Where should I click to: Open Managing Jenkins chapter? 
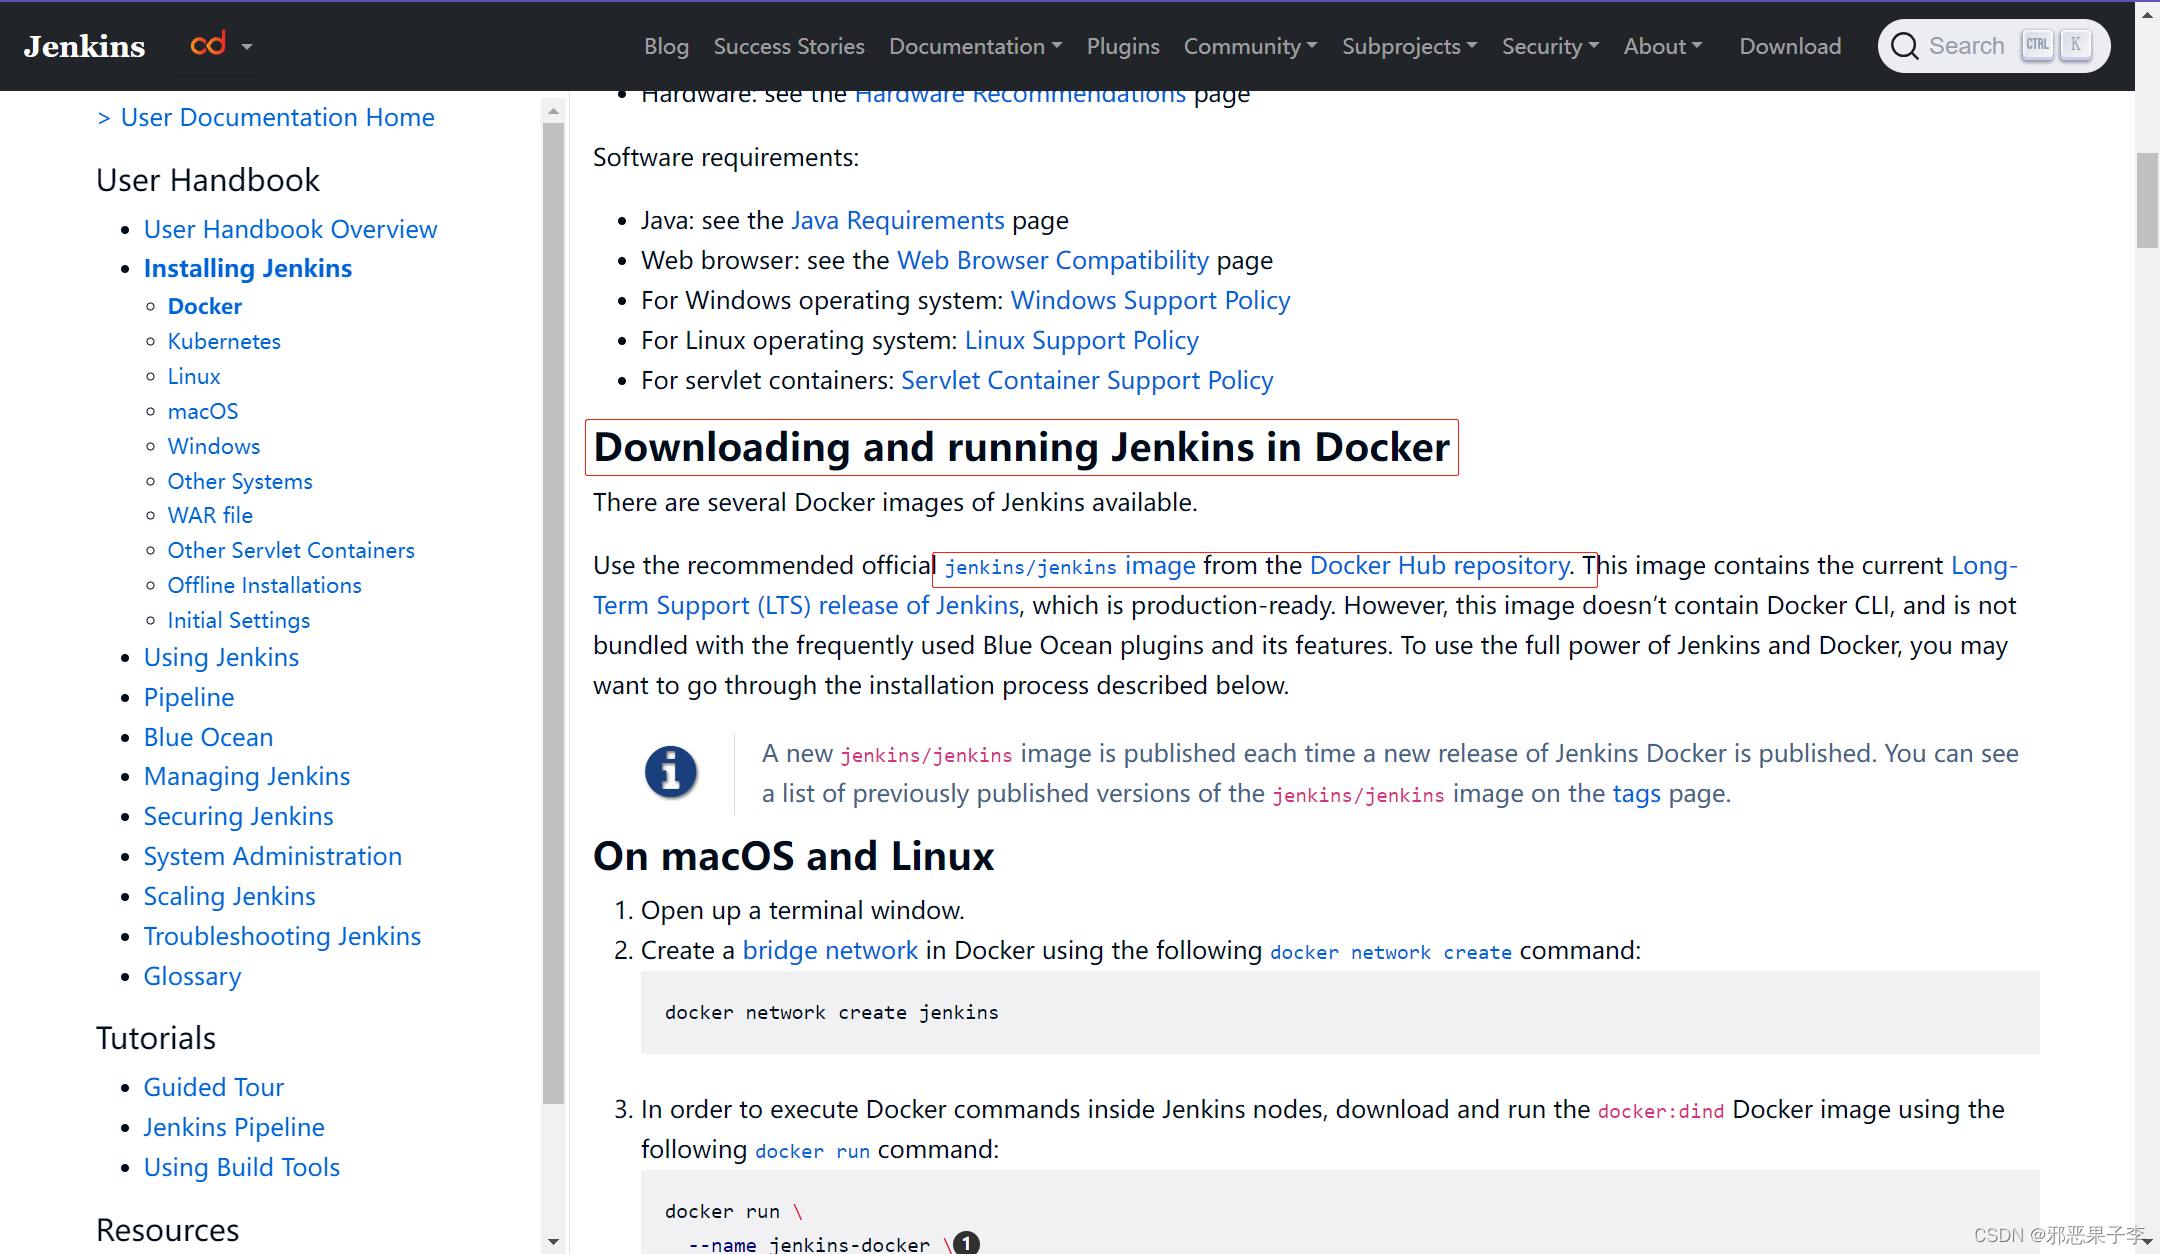pyautogui.click(x=247, y=776)
